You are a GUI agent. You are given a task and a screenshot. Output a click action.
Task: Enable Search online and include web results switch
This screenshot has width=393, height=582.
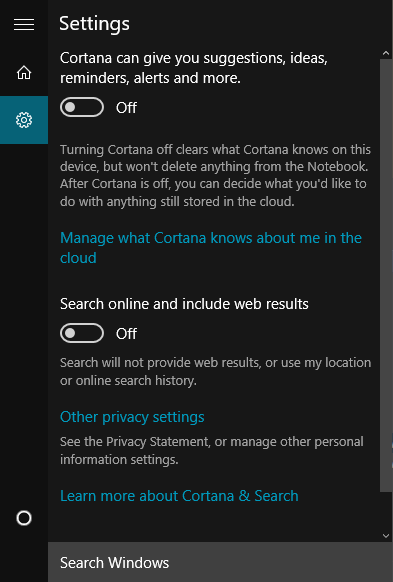pyautogui.click(x=82, y=333)
